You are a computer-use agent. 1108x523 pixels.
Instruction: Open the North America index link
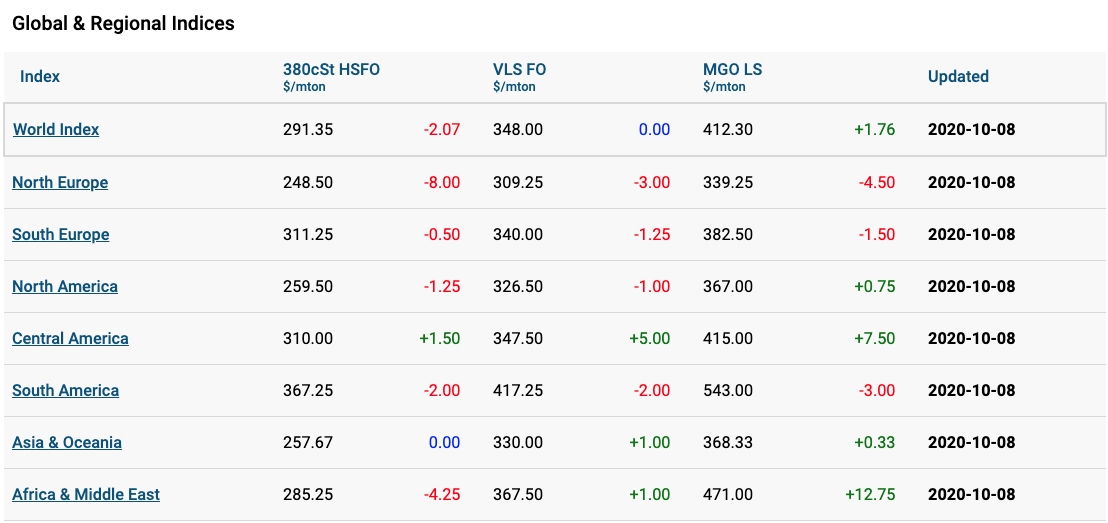click(65, 286)
